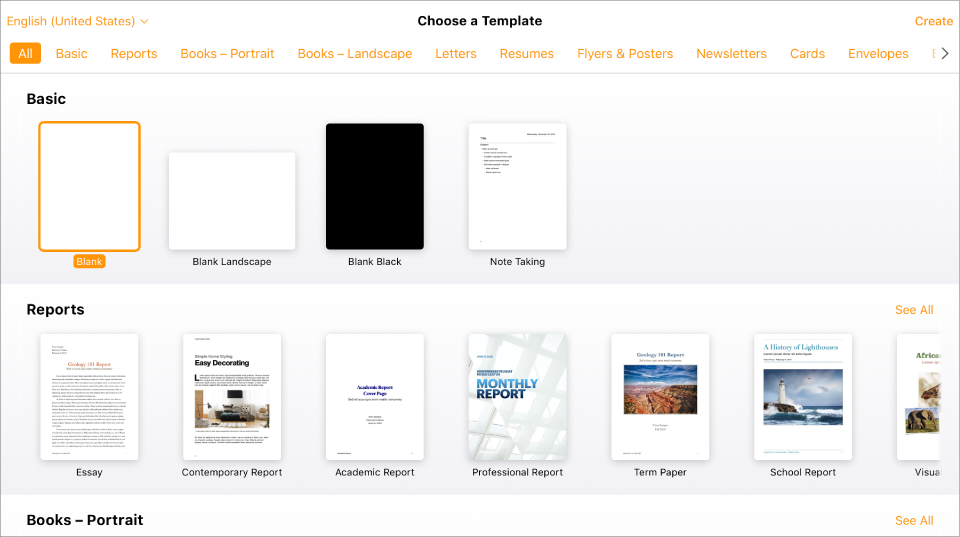The width and height of the screenshot is (960, 537).
Task: Open the Academic Report template
Action: [x=375, y=397]
